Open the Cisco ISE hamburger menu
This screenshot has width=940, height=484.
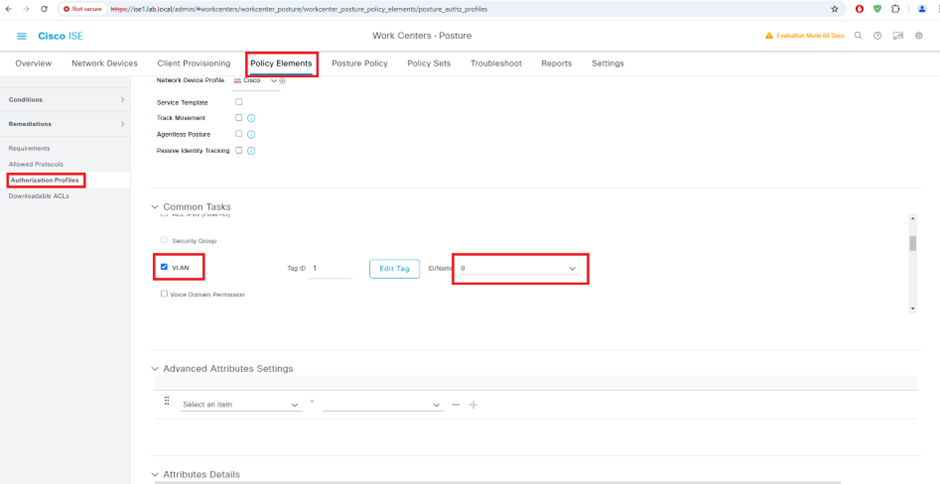coord(22,36)
